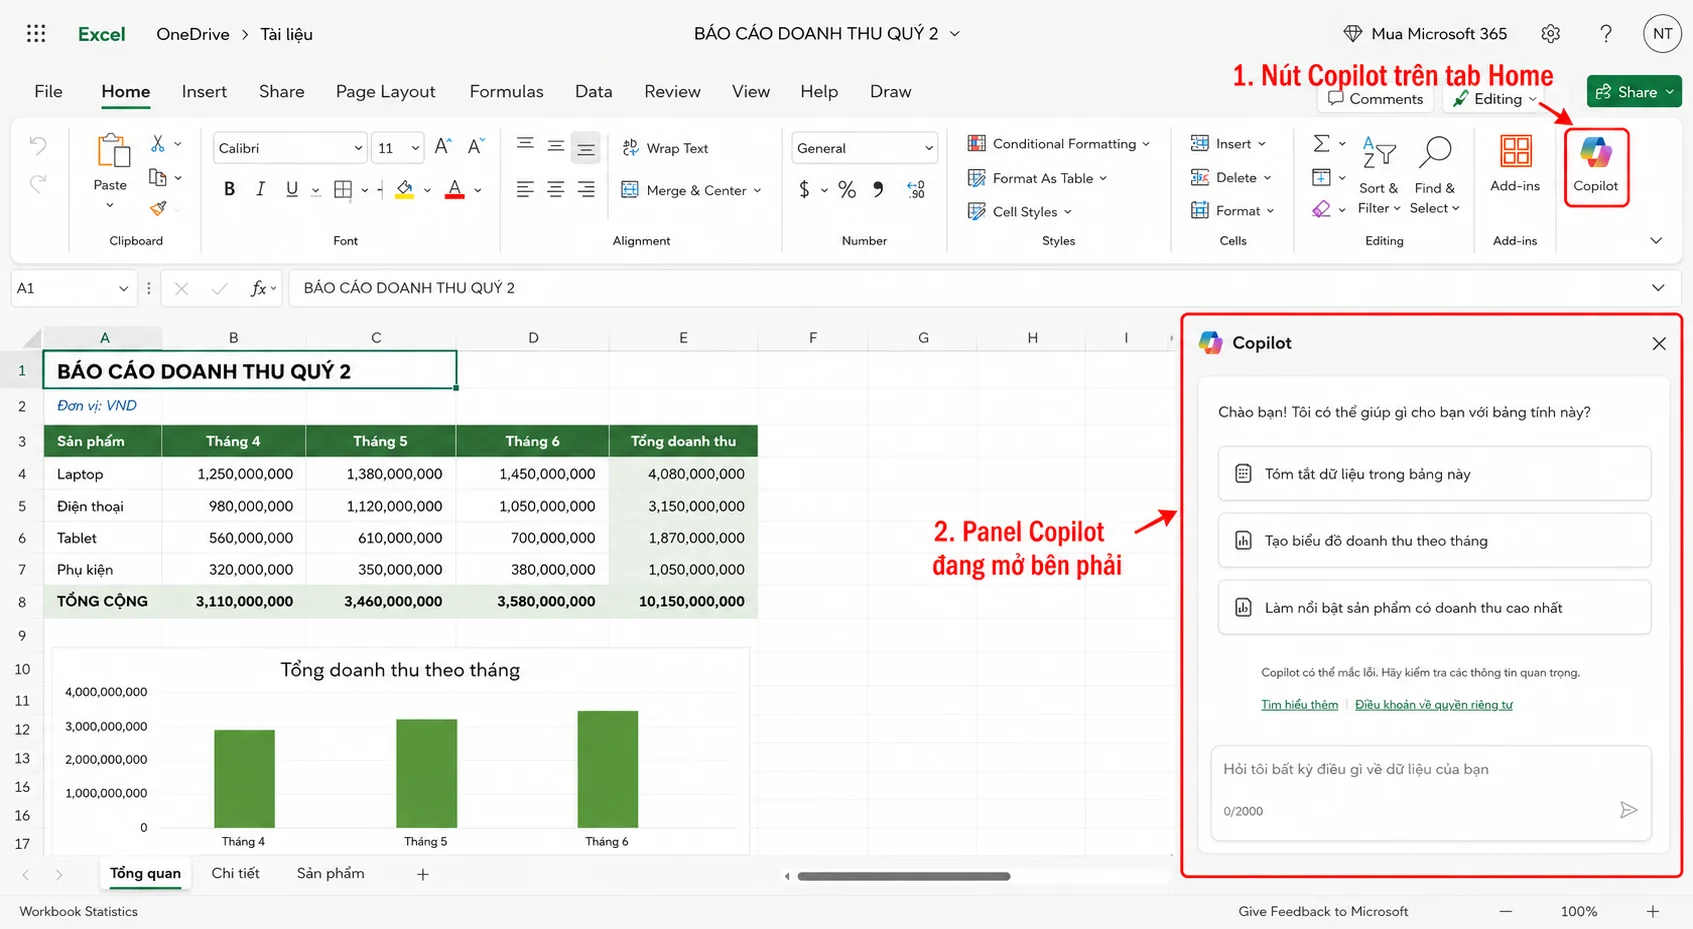1693x929 pixels.
Task: Click 'Tạo biểu đồ doanh thu theo tháng' suggestion
Action: [1434, 541]
